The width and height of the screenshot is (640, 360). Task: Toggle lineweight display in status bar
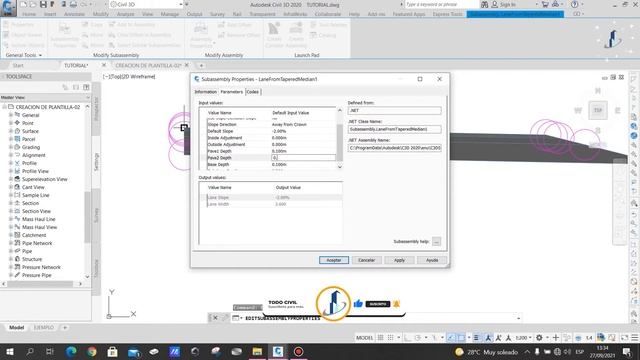point(476,338)
